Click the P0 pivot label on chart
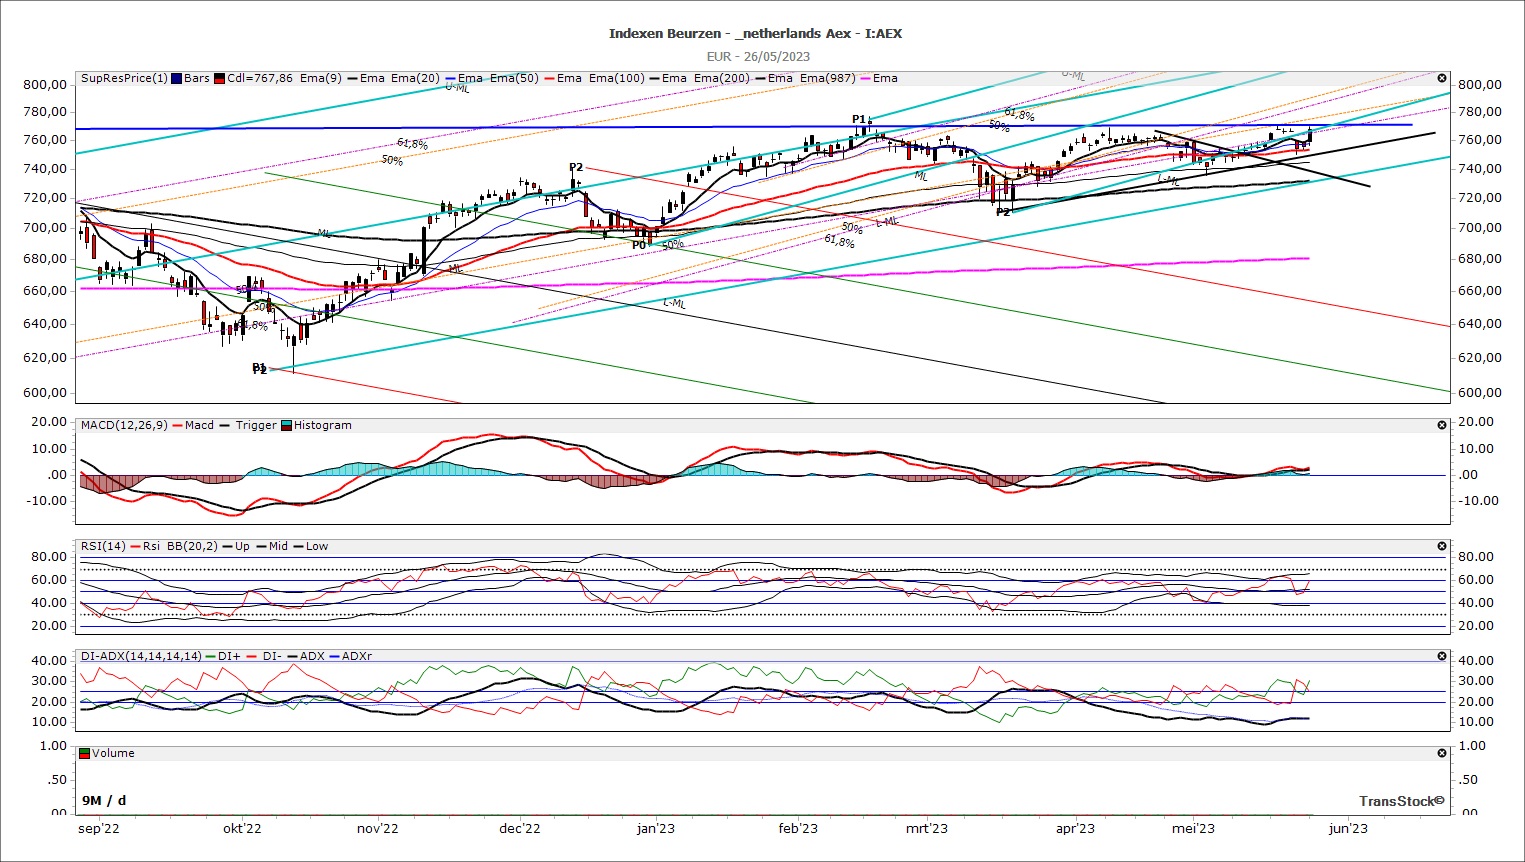The image size is (1525, 862). click(x=639, y=245)
